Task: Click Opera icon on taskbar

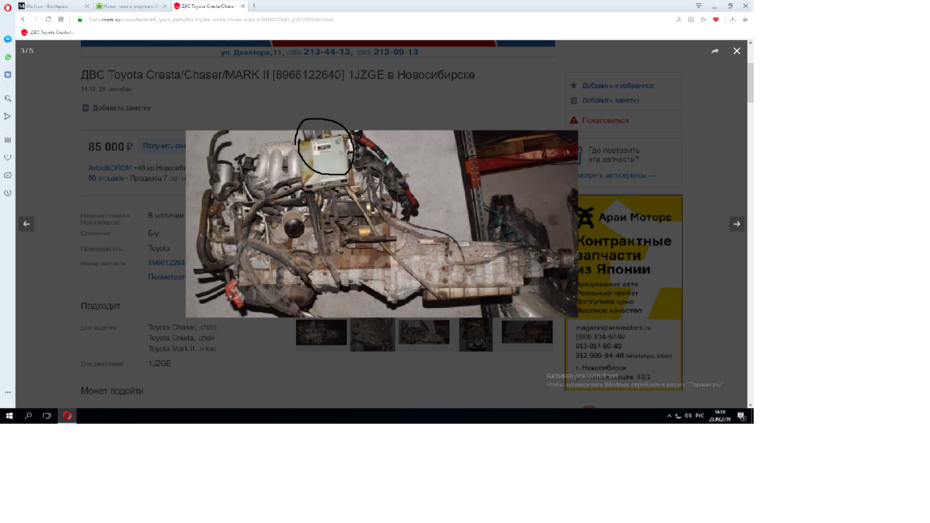Action: [67, 416]
